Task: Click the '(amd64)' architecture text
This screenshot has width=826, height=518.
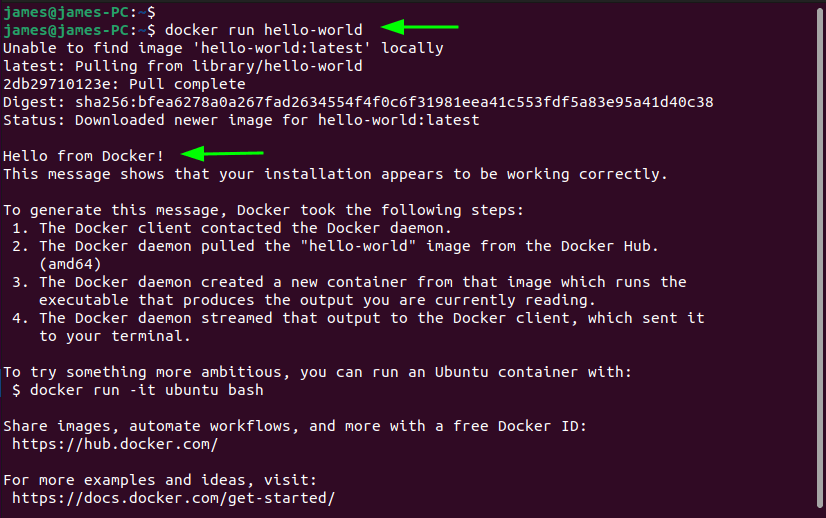Action: (70, 264)
